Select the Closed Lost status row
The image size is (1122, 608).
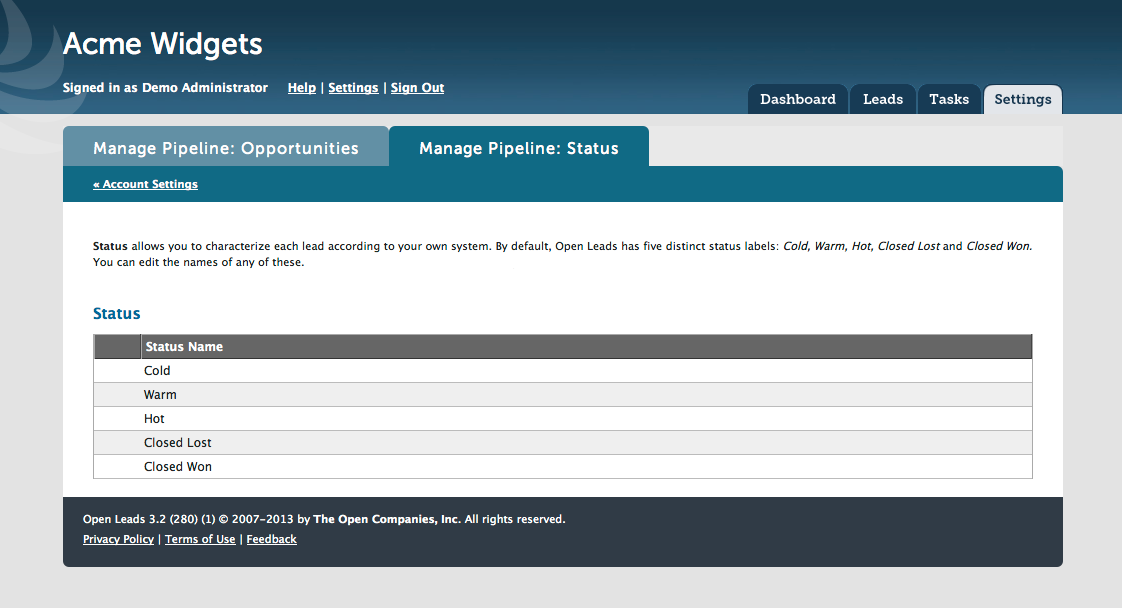click(562, 443)
